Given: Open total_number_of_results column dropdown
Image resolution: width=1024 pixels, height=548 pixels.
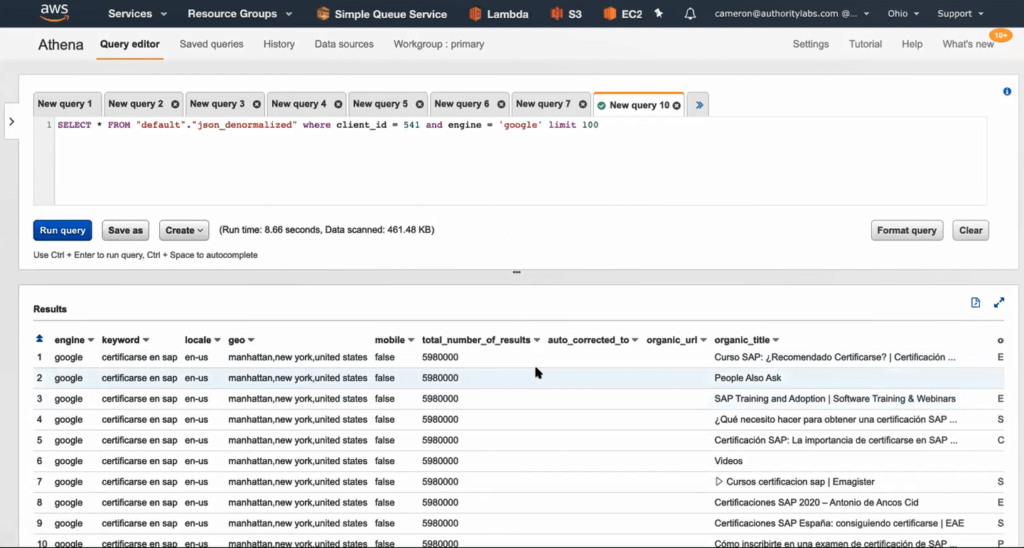Looking at the screenshot, I should tap(537, 340).
